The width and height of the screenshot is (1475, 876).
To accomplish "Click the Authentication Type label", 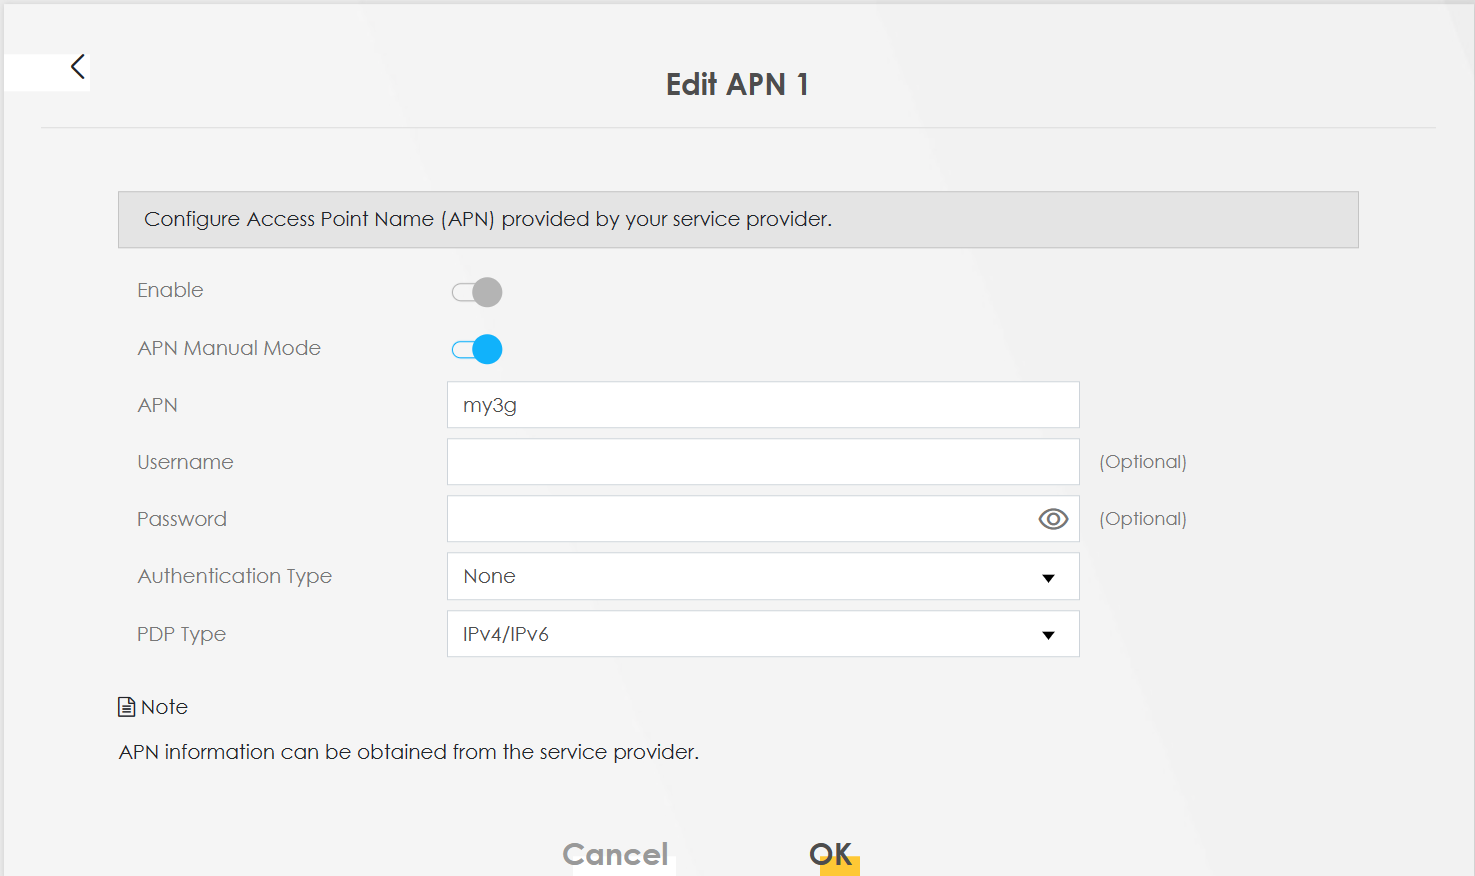I will (x=234, y=577).
